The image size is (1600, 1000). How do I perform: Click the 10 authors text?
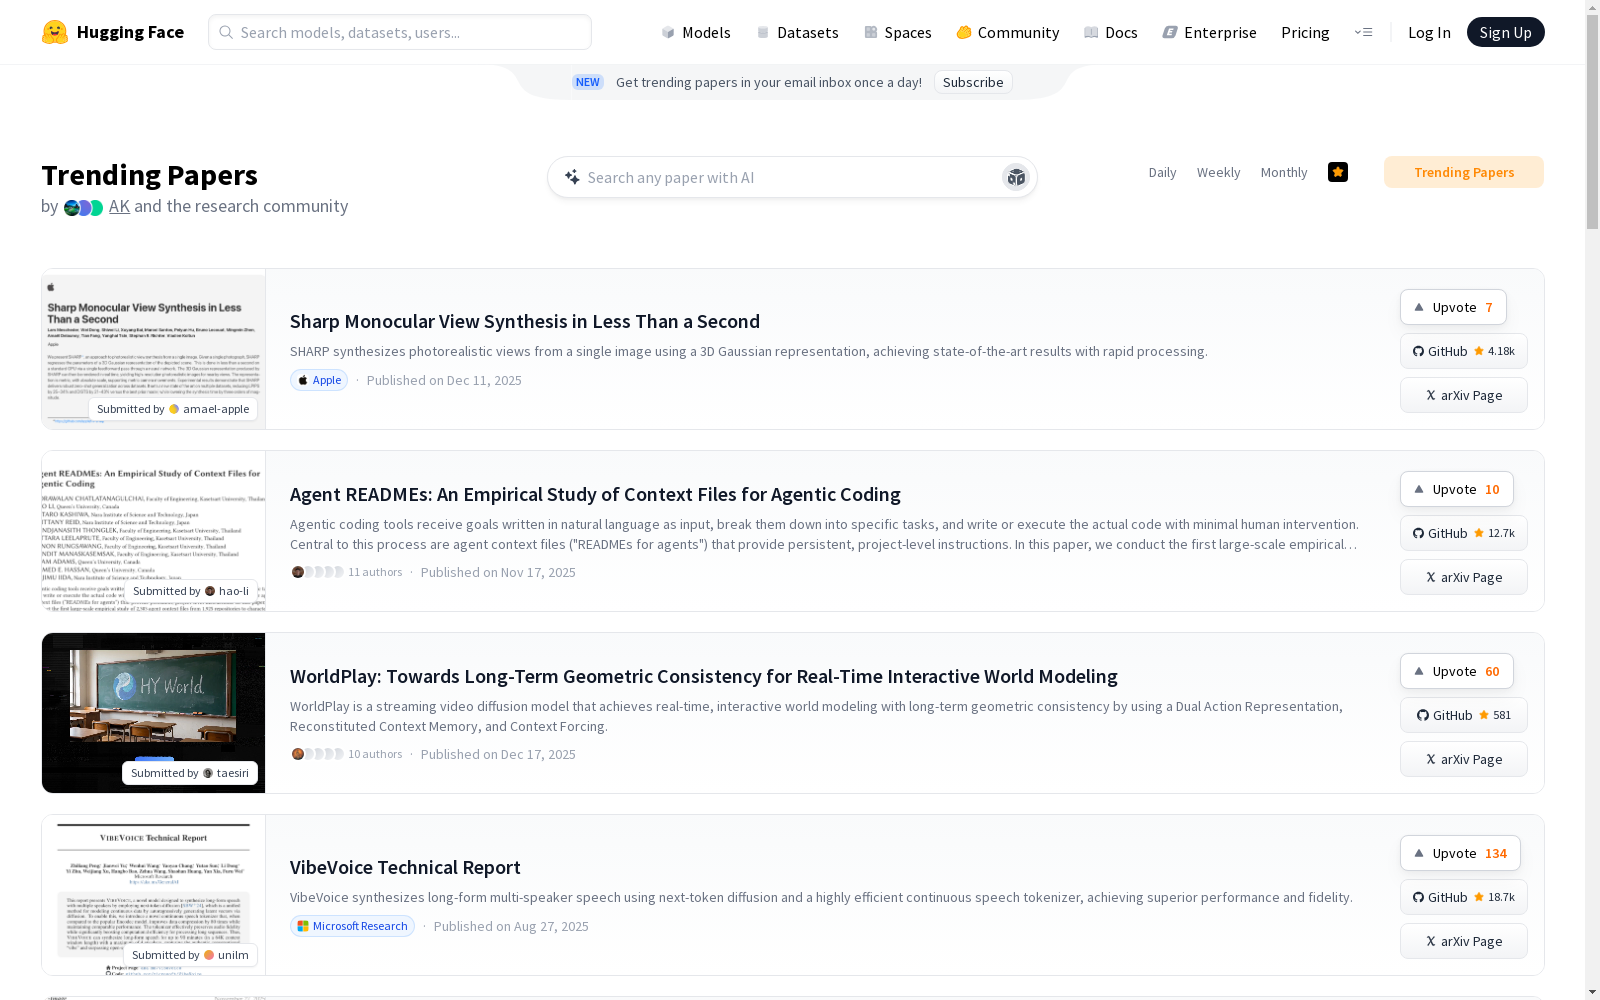tap(375, 754)
